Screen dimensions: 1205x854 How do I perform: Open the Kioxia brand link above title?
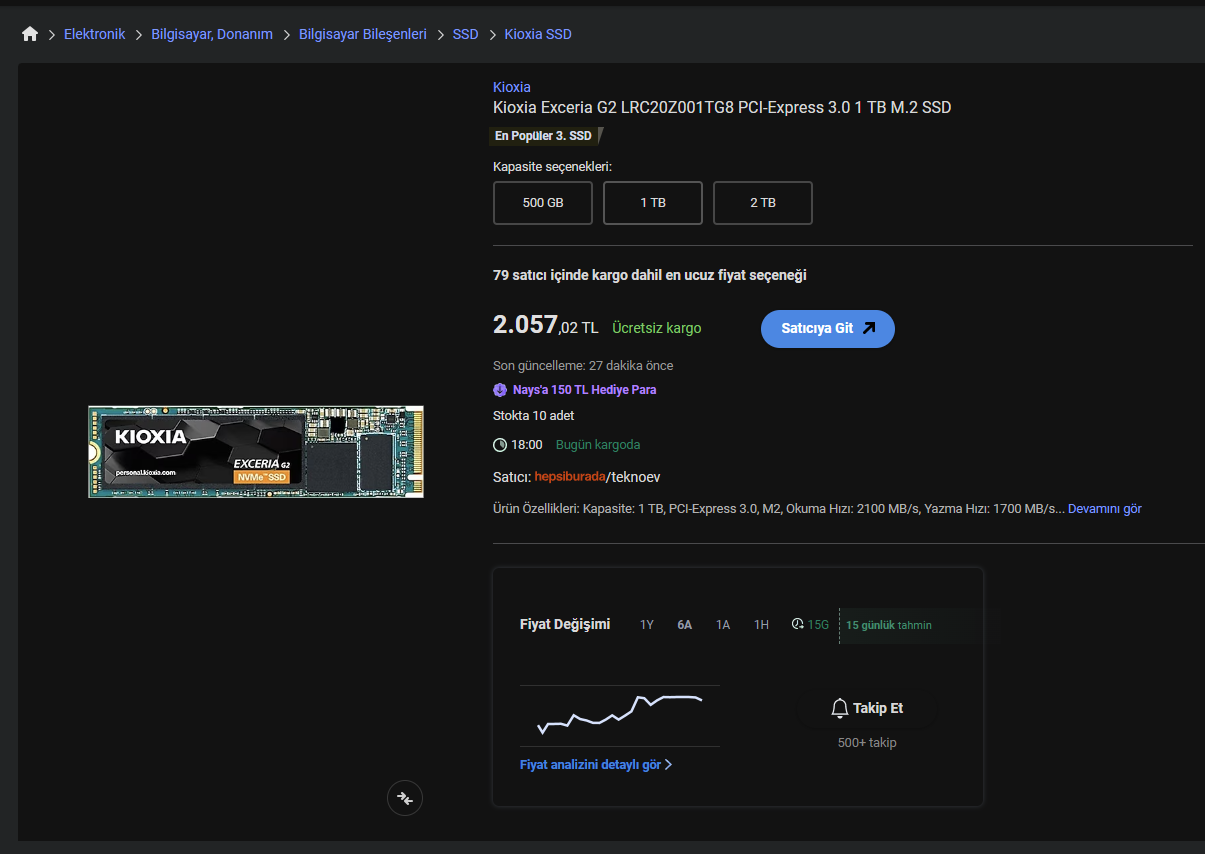[x=512, y=87]
